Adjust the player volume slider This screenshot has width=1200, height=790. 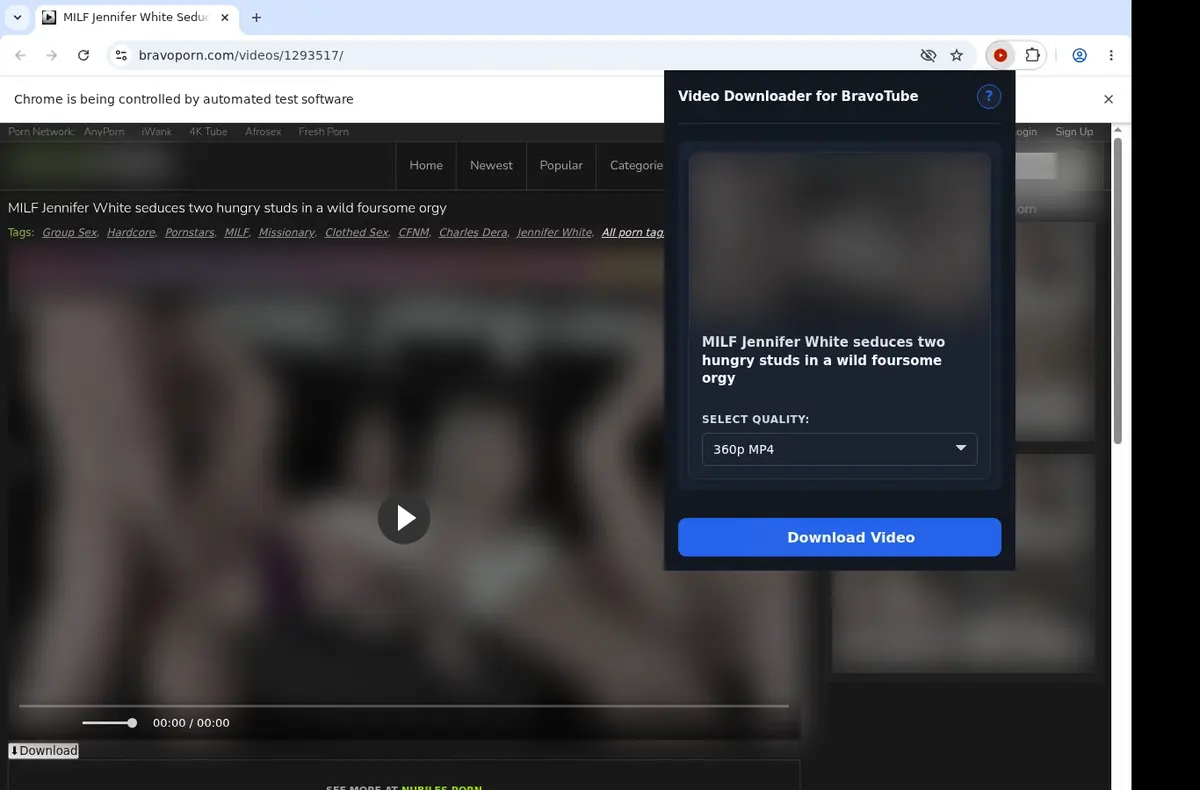(109, 723)
